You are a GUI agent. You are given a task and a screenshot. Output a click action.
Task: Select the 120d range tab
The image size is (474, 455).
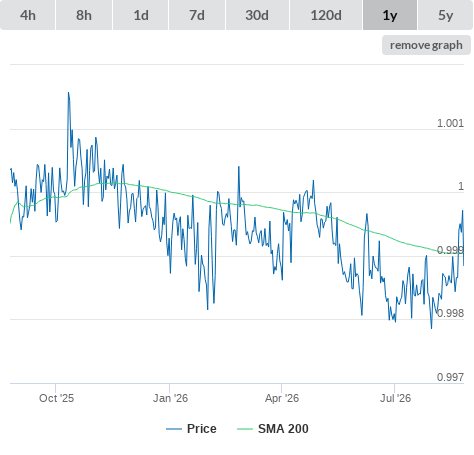pyautogui.click(x=326, y=15)
